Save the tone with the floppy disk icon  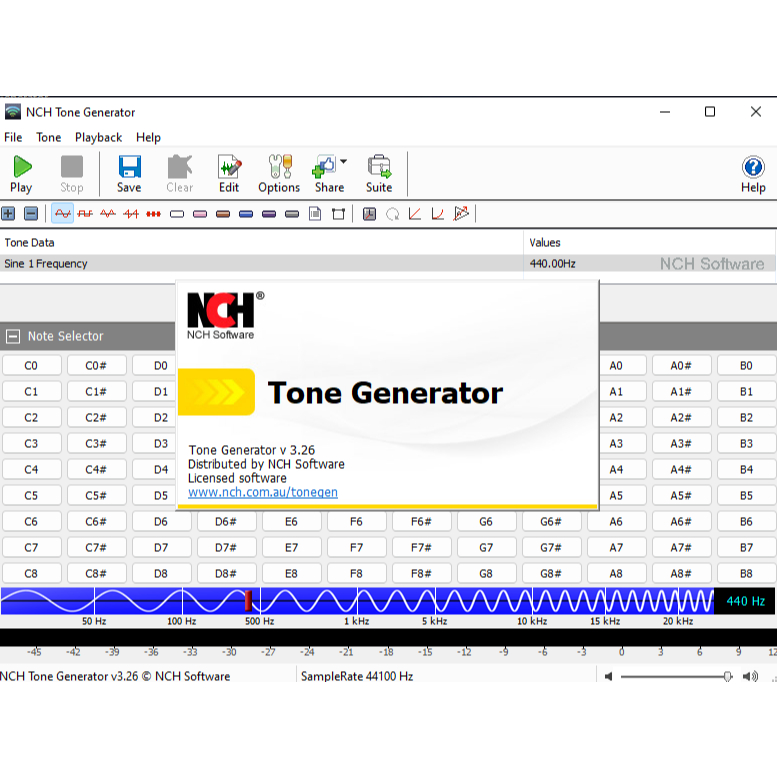[129, 173]
